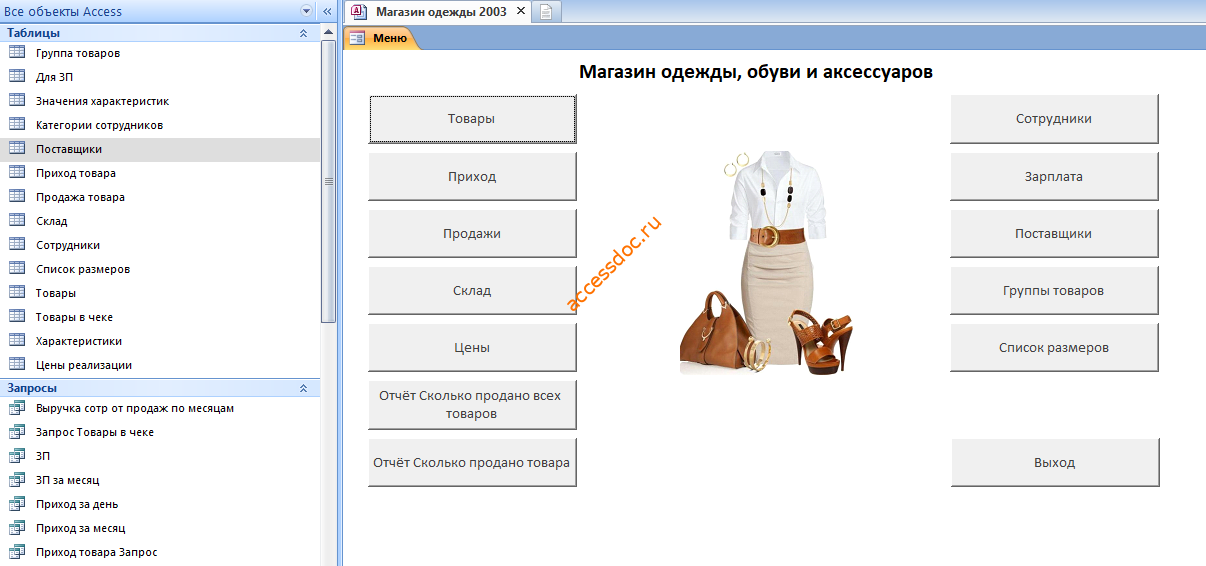The image size is (1206, 566).
Task: Select Выручка сотр от продаж по месяцам query
Action: tap(135, 408)
